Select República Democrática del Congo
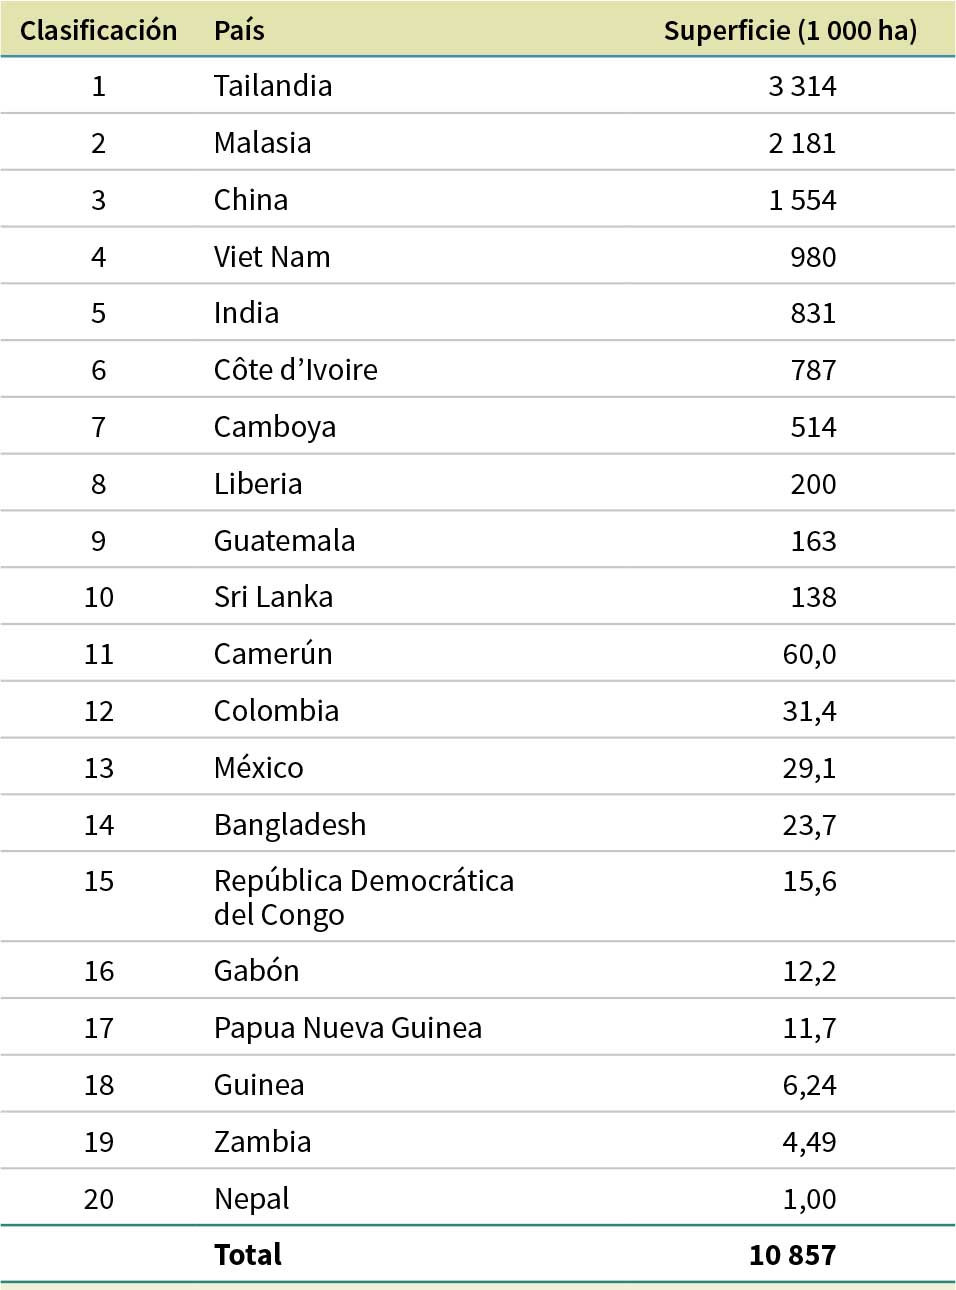The height and width of the screenshot is (1290, 956). 363,897
